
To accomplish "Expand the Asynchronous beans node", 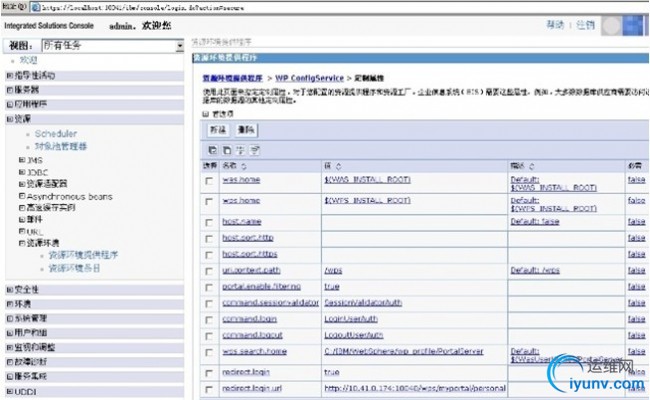I will [22, 196].
